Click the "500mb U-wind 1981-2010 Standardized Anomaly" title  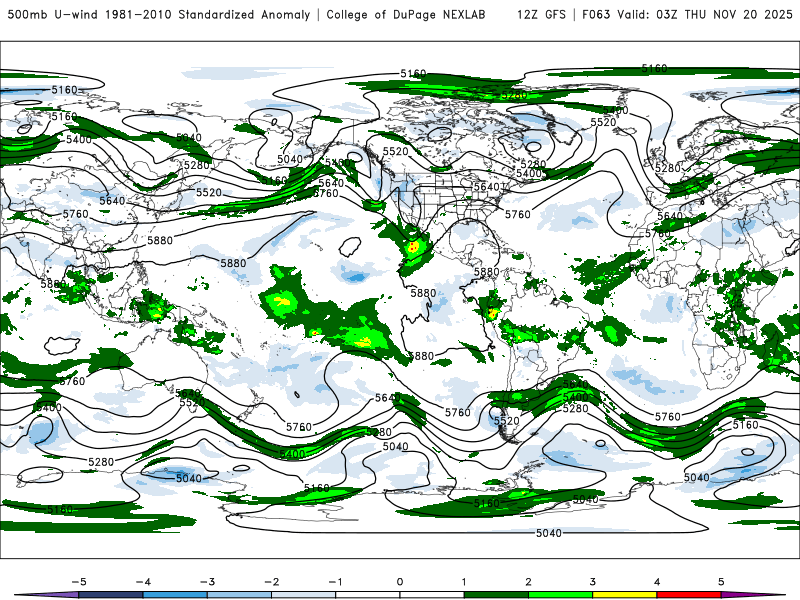coord(159,14)
